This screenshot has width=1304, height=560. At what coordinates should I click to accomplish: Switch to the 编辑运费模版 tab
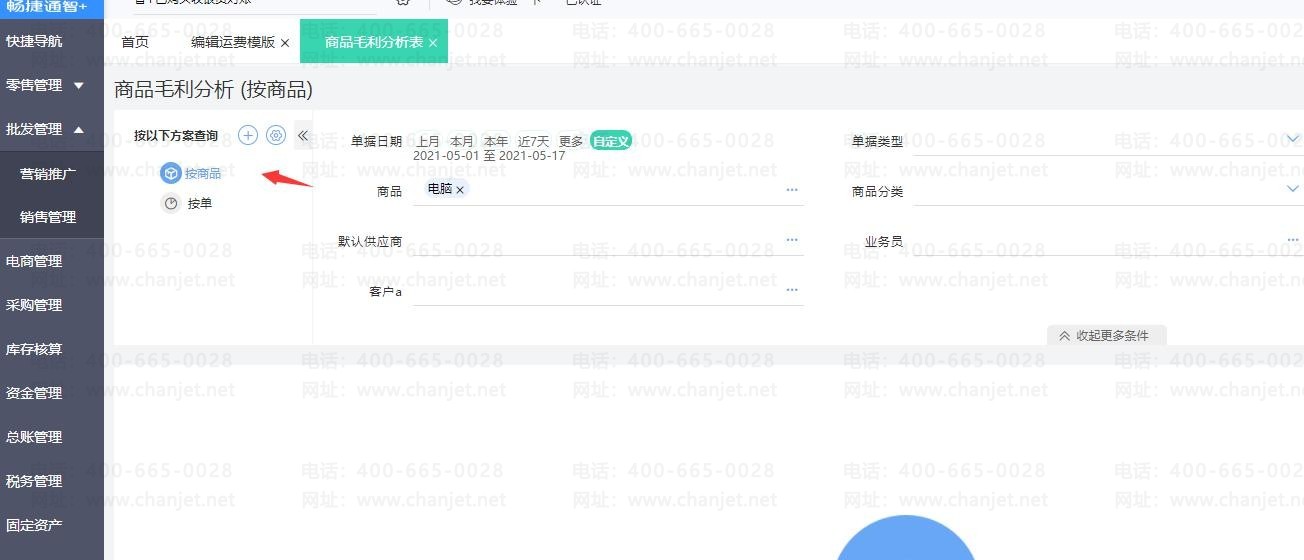[232, 43]
